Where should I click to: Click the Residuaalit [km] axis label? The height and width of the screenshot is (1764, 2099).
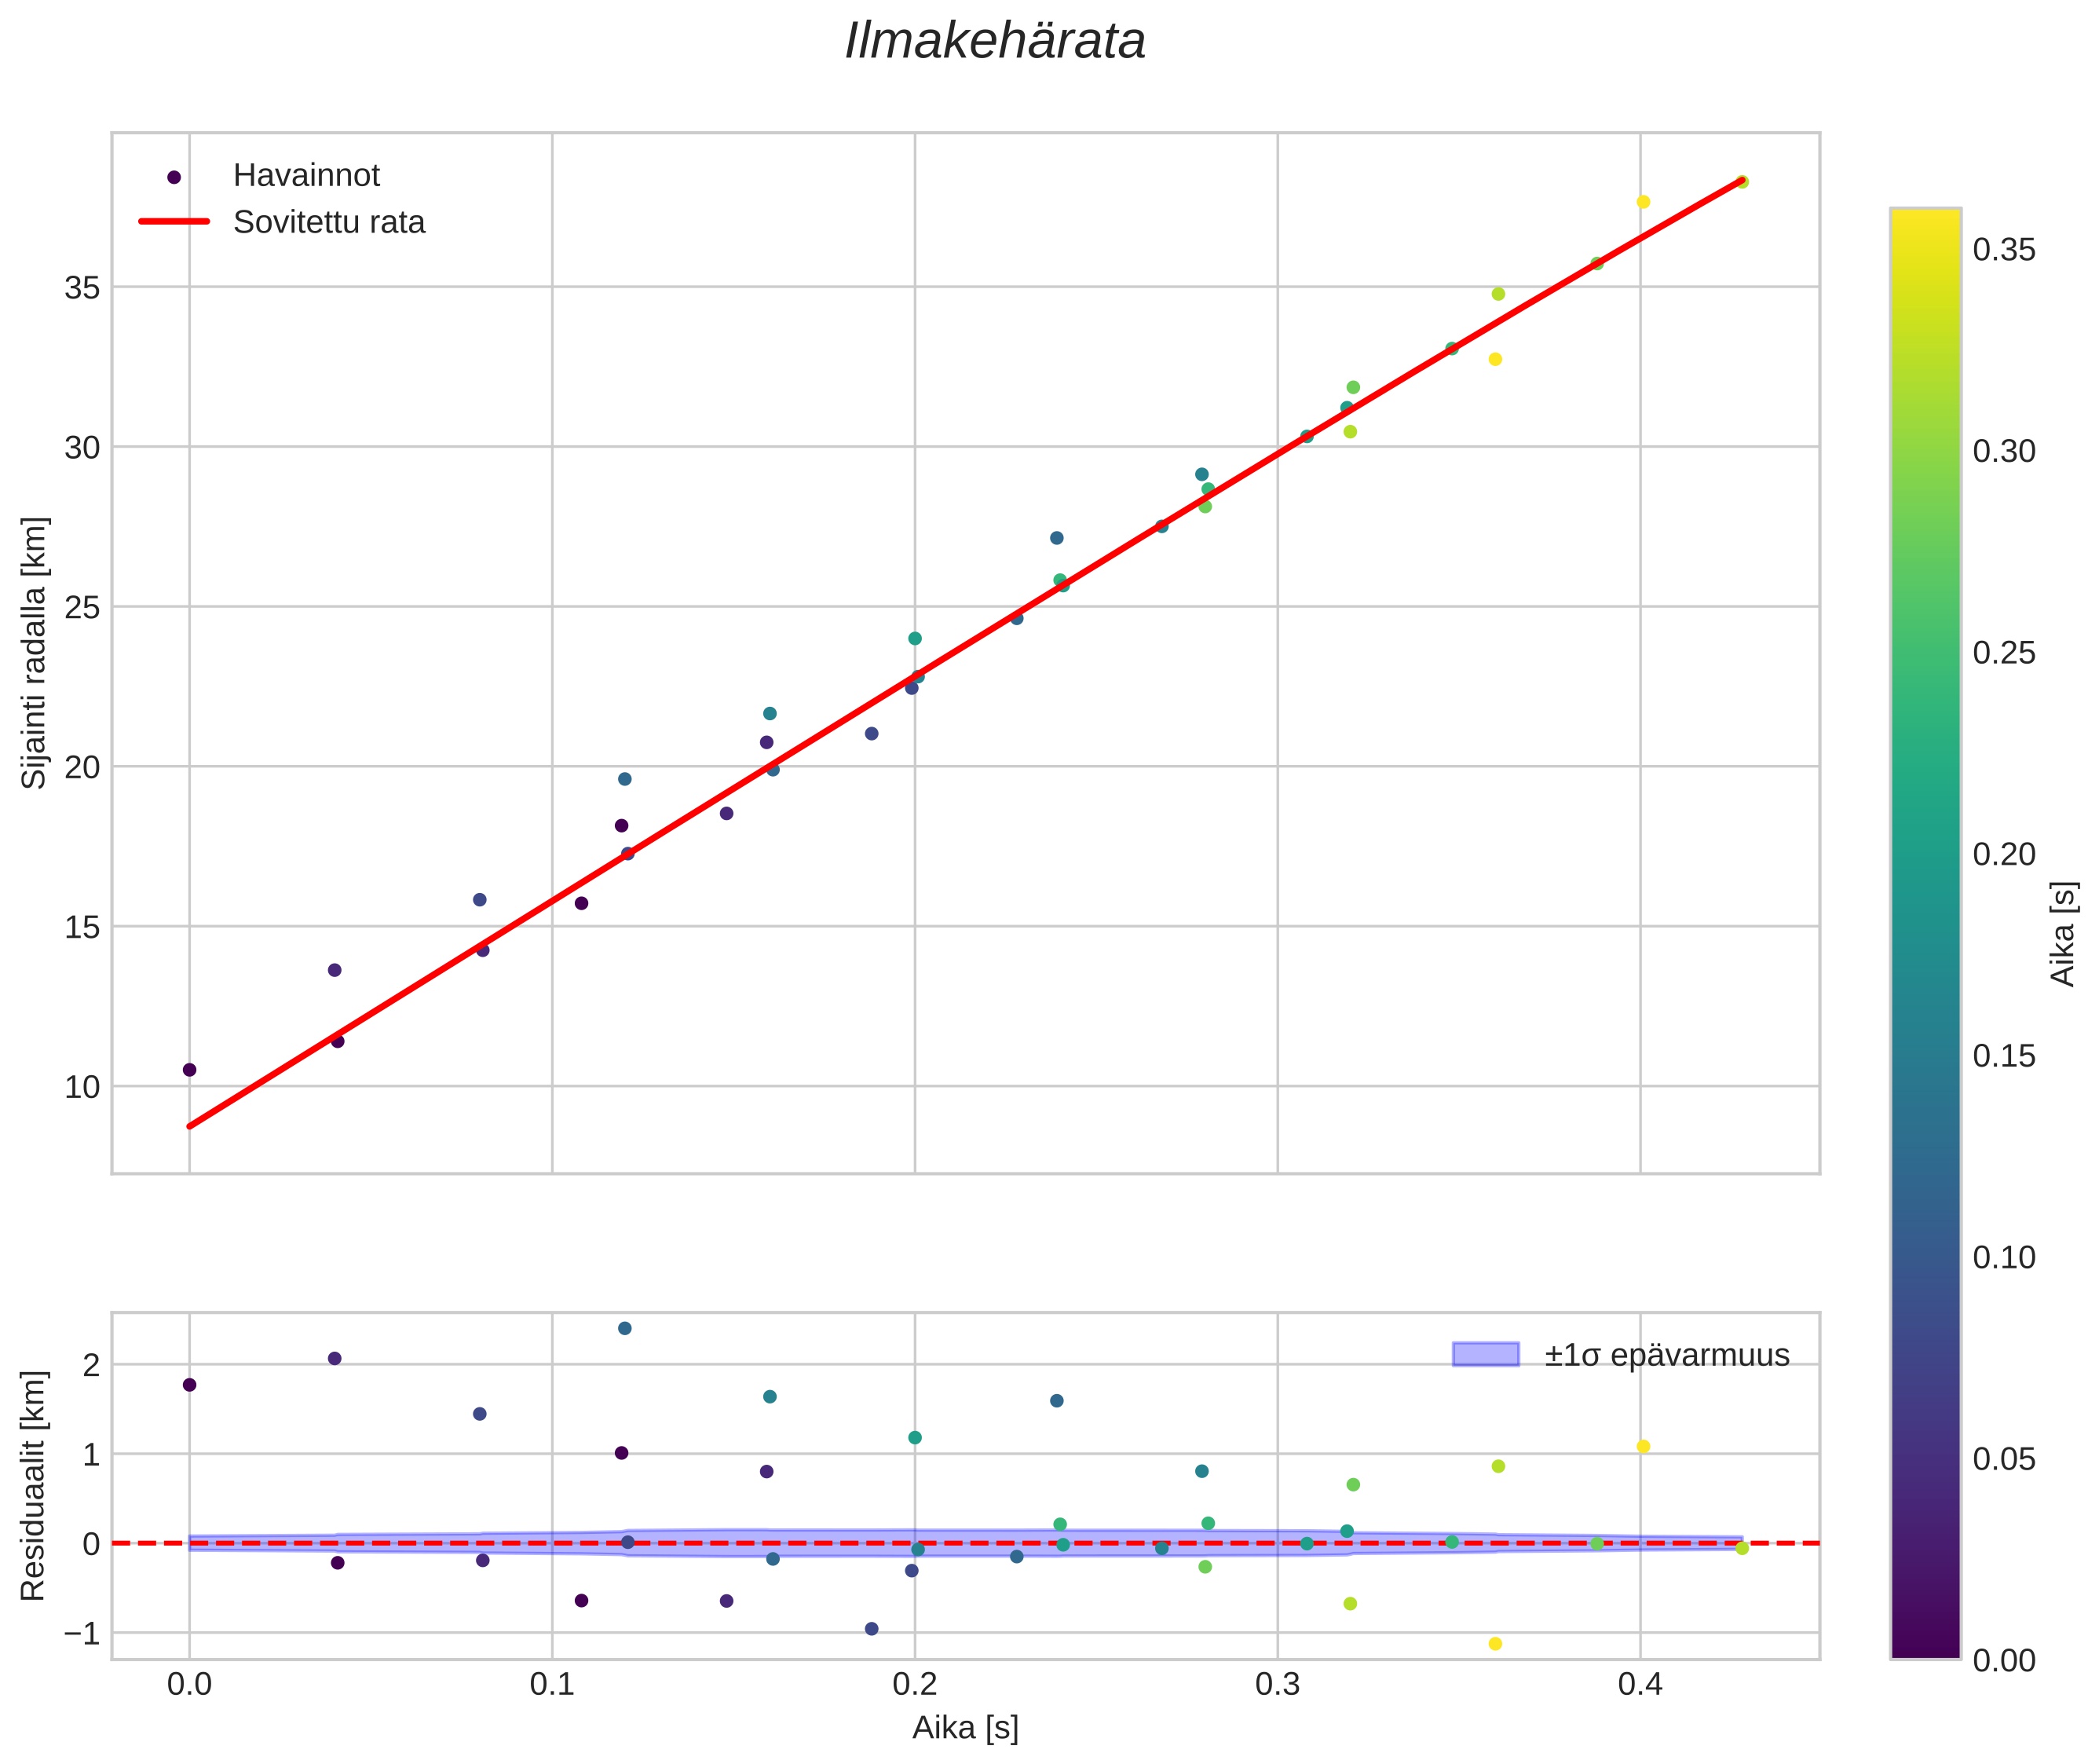(x=34, y=1485)
